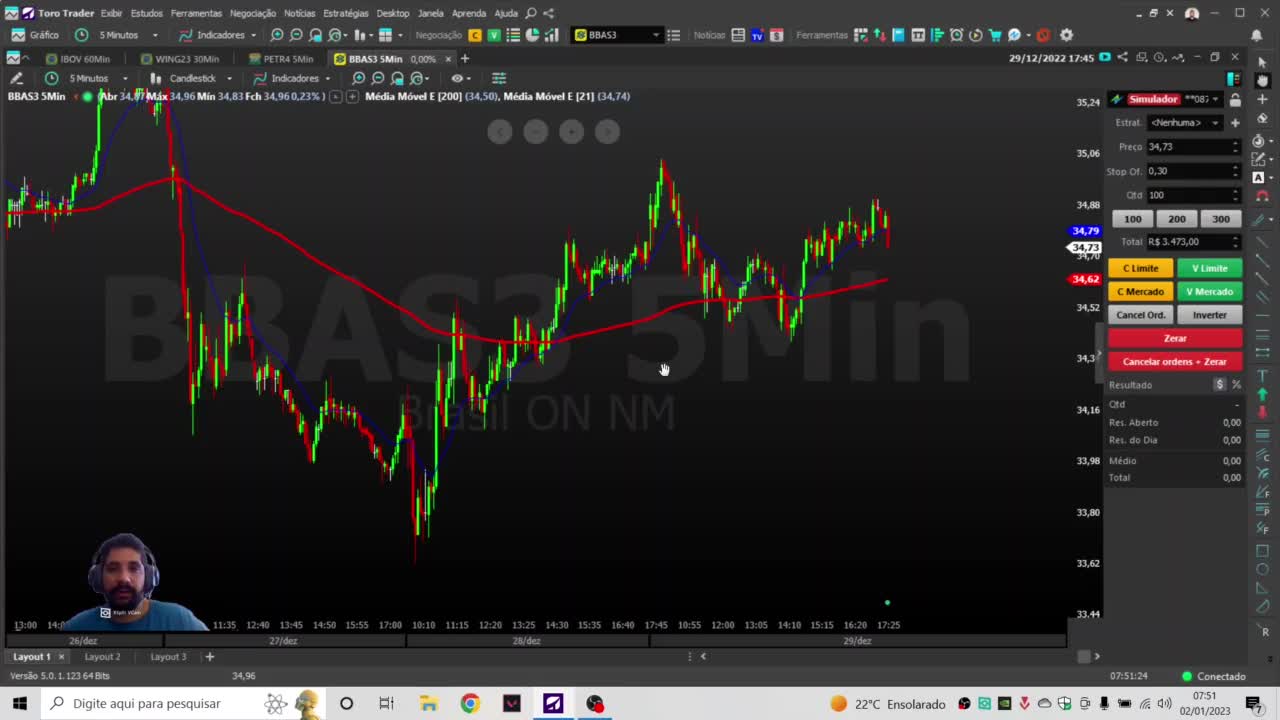Open the Estudos menu
This screenshot has width=1280, height=720.
pos(146,13)
